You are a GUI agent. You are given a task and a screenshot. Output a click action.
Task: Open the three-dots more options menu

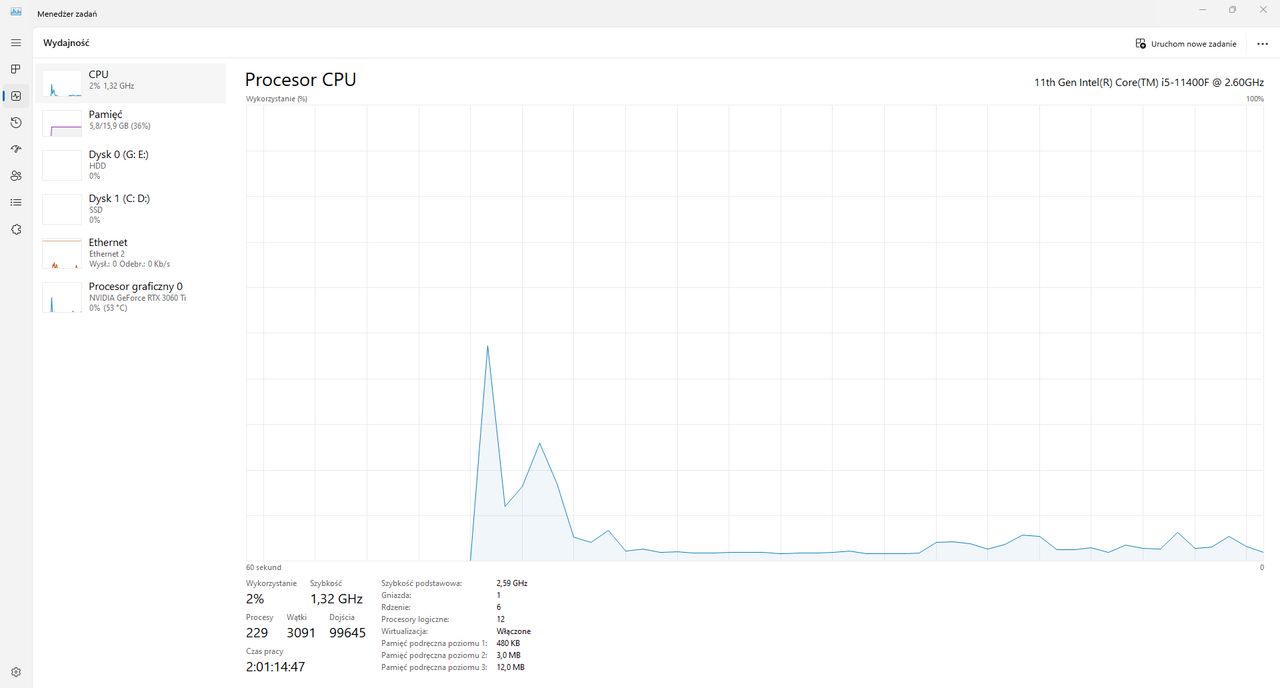coord(1262,44)
